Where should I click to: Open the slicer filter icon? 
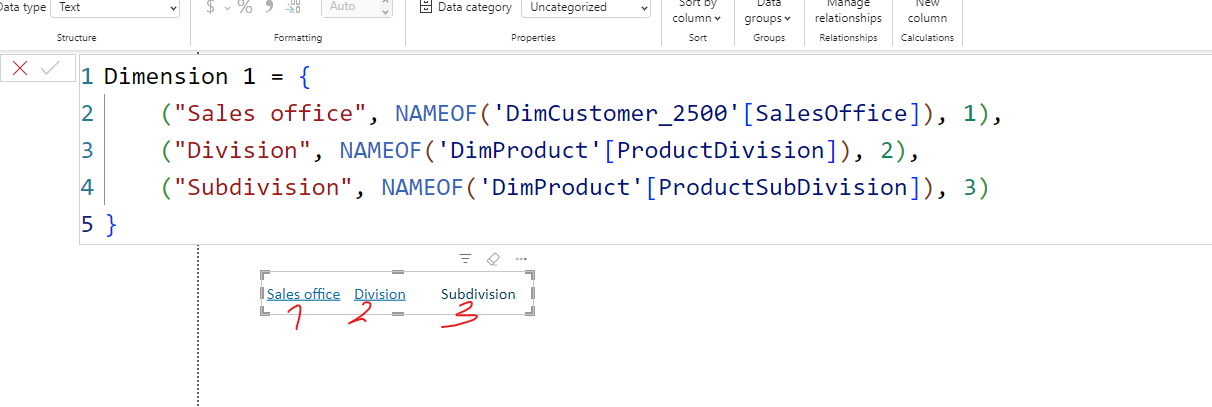(x=465, y=258)
